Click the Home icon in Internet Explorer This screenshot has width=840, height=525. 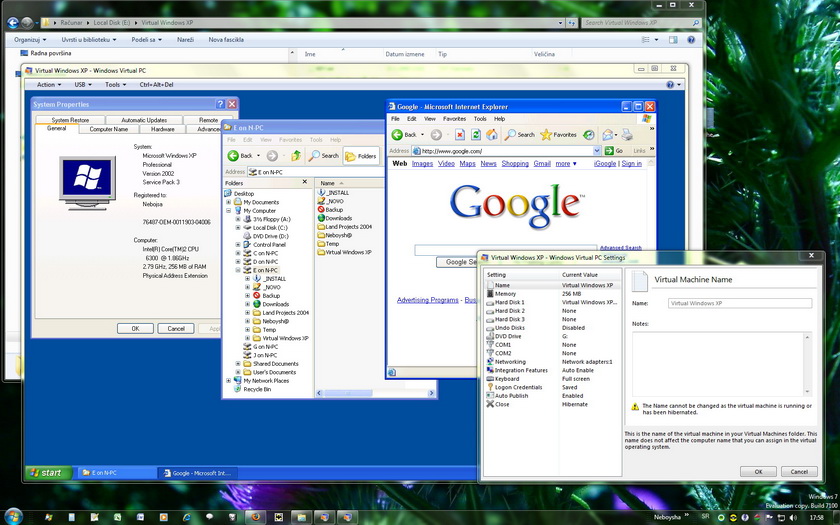coord(491,135)
